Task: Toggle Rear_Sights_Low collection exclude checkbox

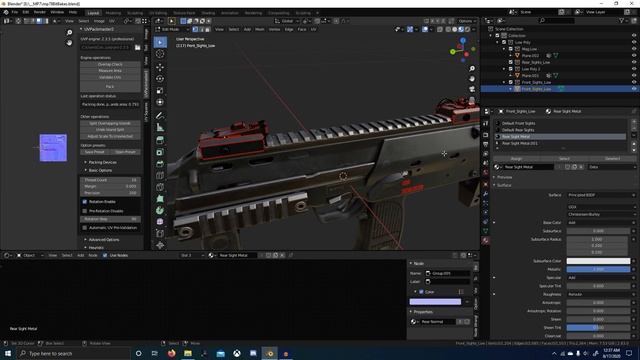Action: 511,62
